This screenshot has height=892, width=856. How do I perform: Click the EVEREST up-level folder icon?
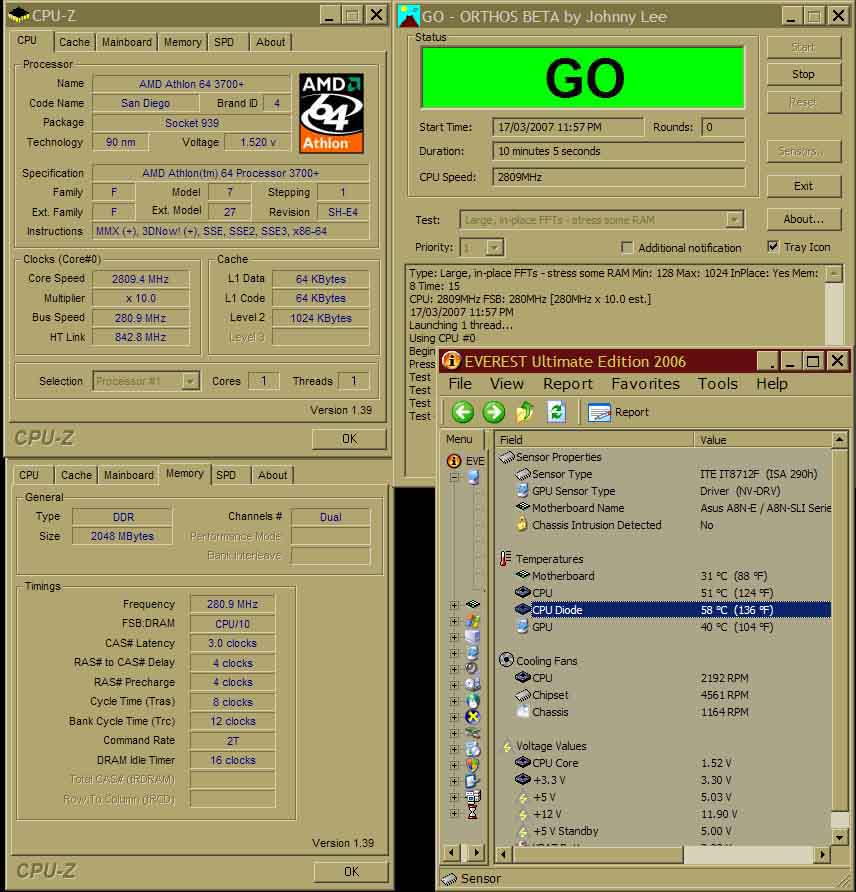coord(524,411)
